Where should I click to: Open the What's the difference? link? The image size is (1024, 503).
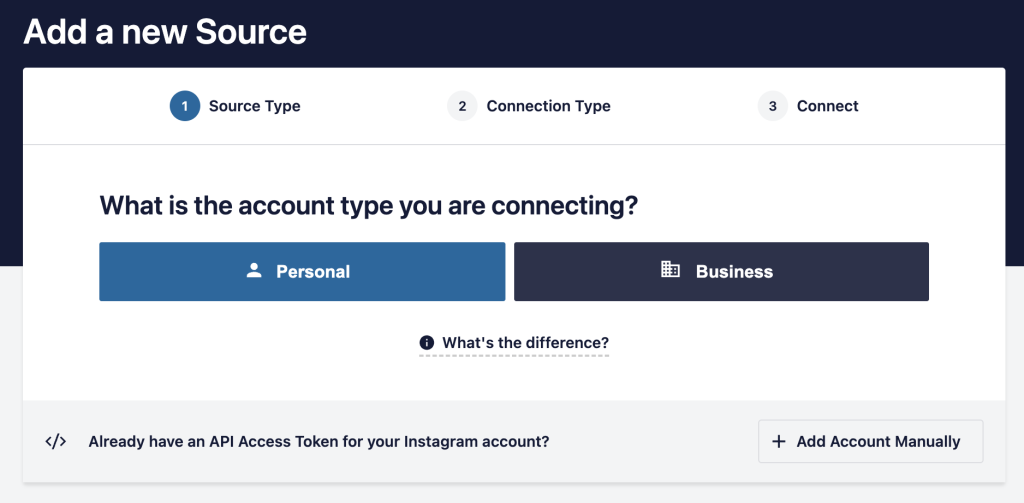click(525, 343)
